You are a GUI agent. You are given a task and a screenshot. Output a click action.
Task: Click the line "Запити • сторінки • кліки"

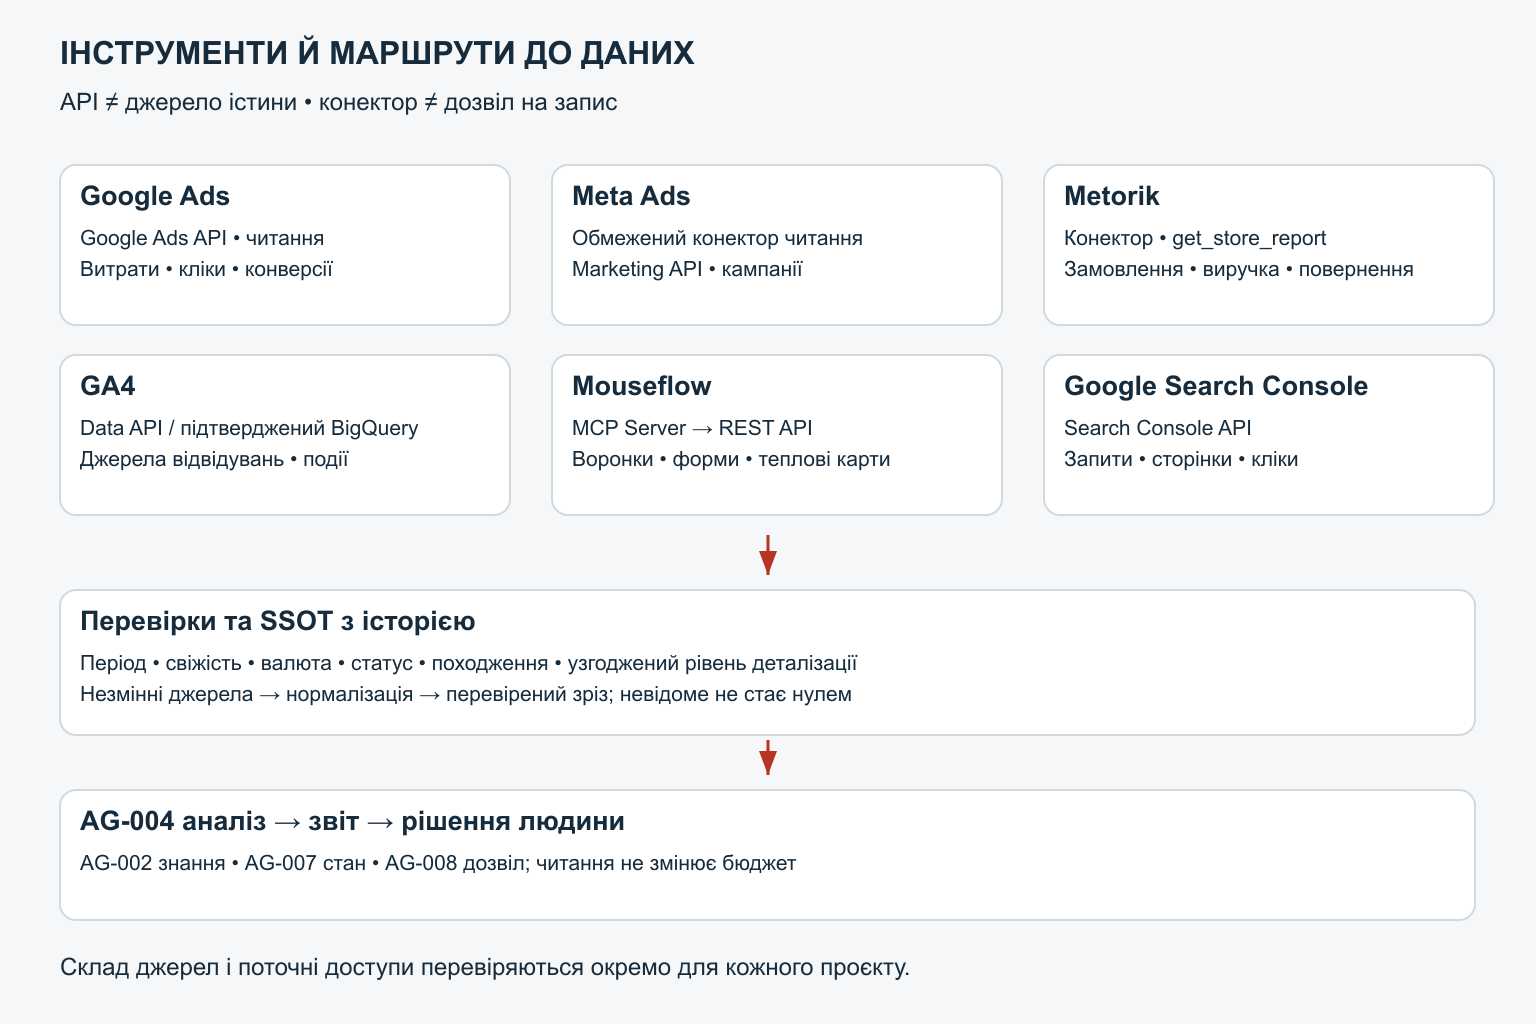(1181, 459)
